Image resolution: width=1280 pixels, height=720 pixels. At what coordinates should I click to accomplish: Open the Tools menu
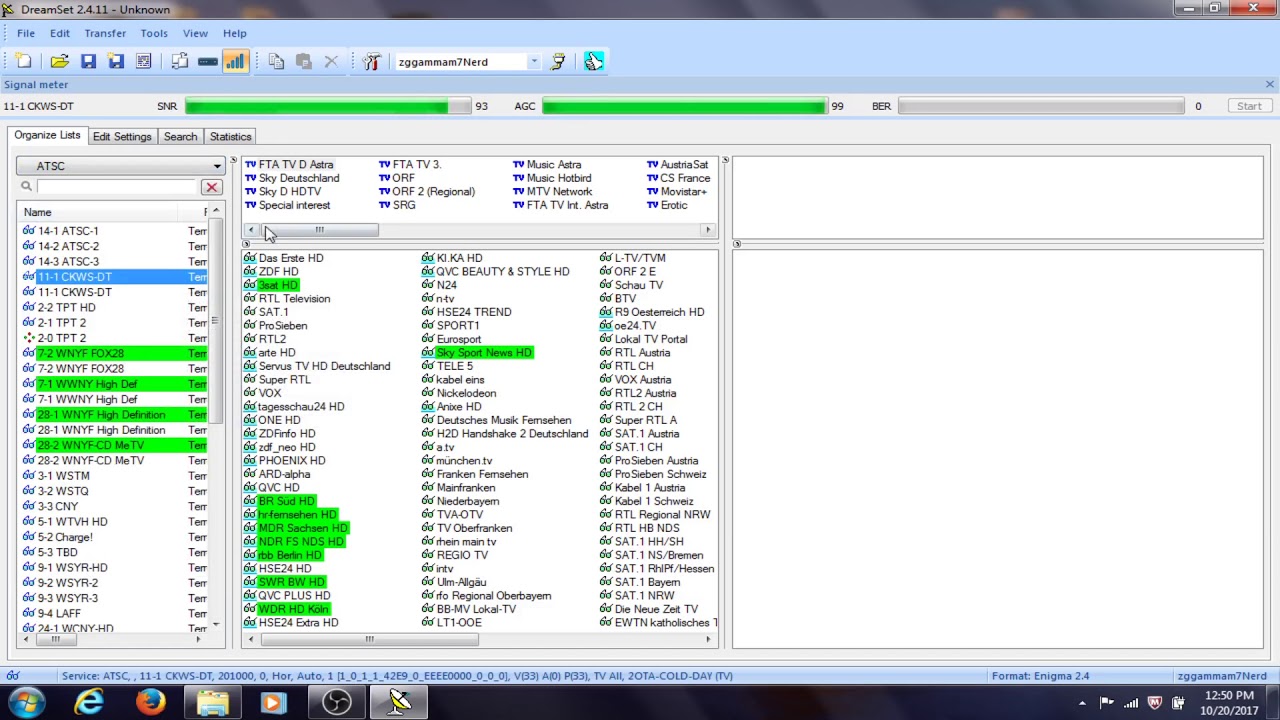154,33
